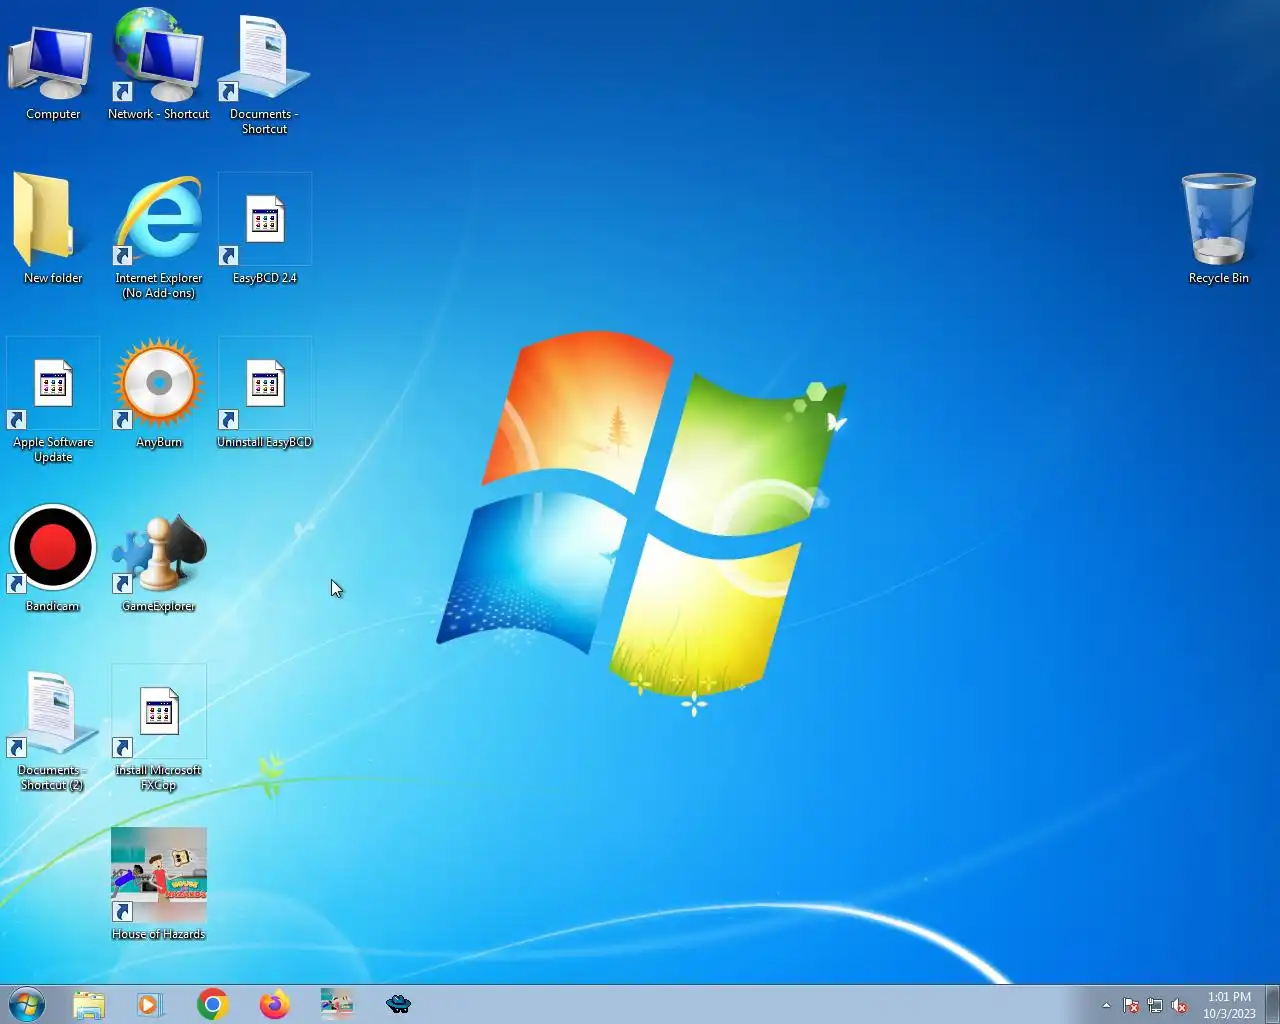Viewport: 1280px width, 1024px height.
Task: Select the Documents - Shortcut icon
Action: click(x=265, y=72)
